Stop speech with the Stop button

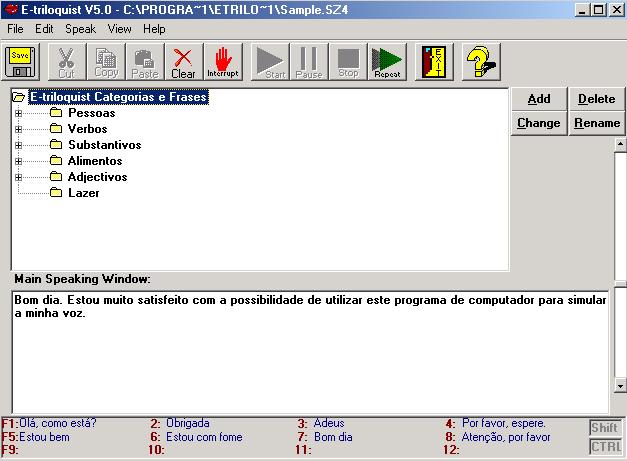point(348,62)
